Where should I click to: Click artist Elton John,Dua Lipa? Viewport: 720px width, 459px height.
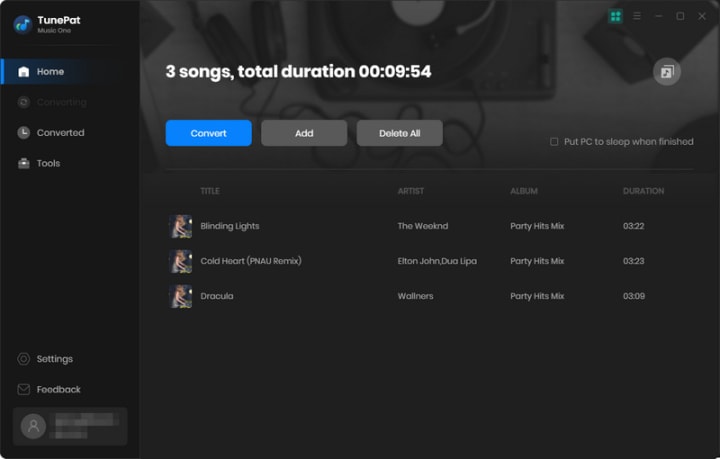[x=437, y=261]
